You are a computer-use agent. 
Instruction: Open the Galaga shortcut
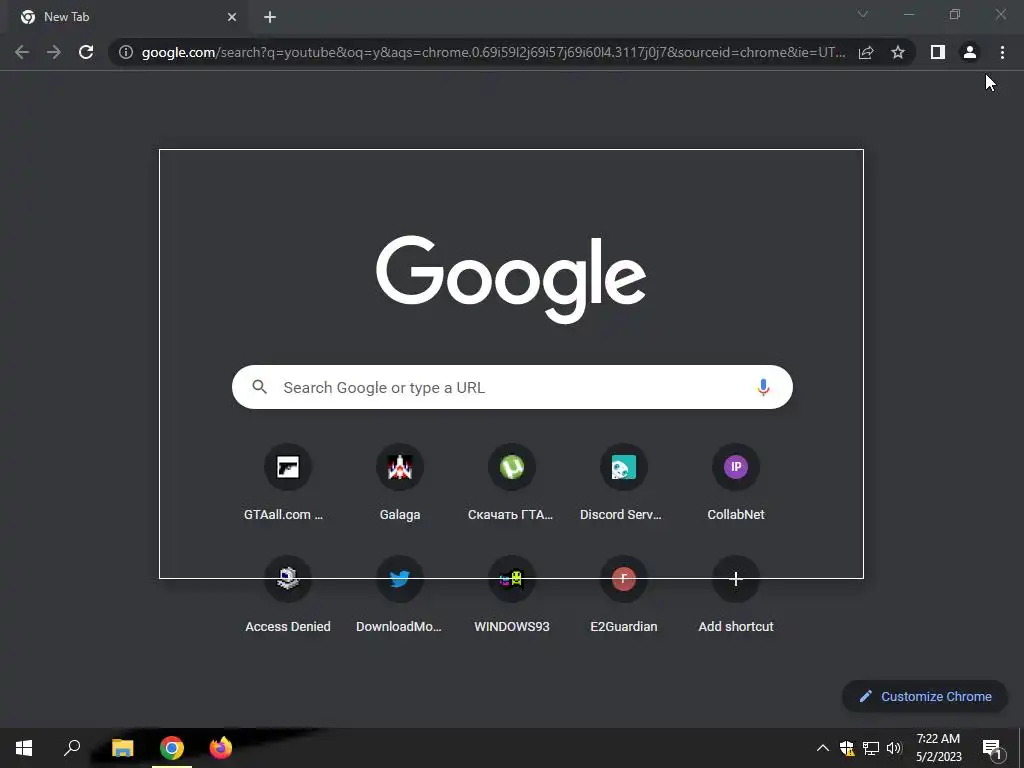(400, 483)
